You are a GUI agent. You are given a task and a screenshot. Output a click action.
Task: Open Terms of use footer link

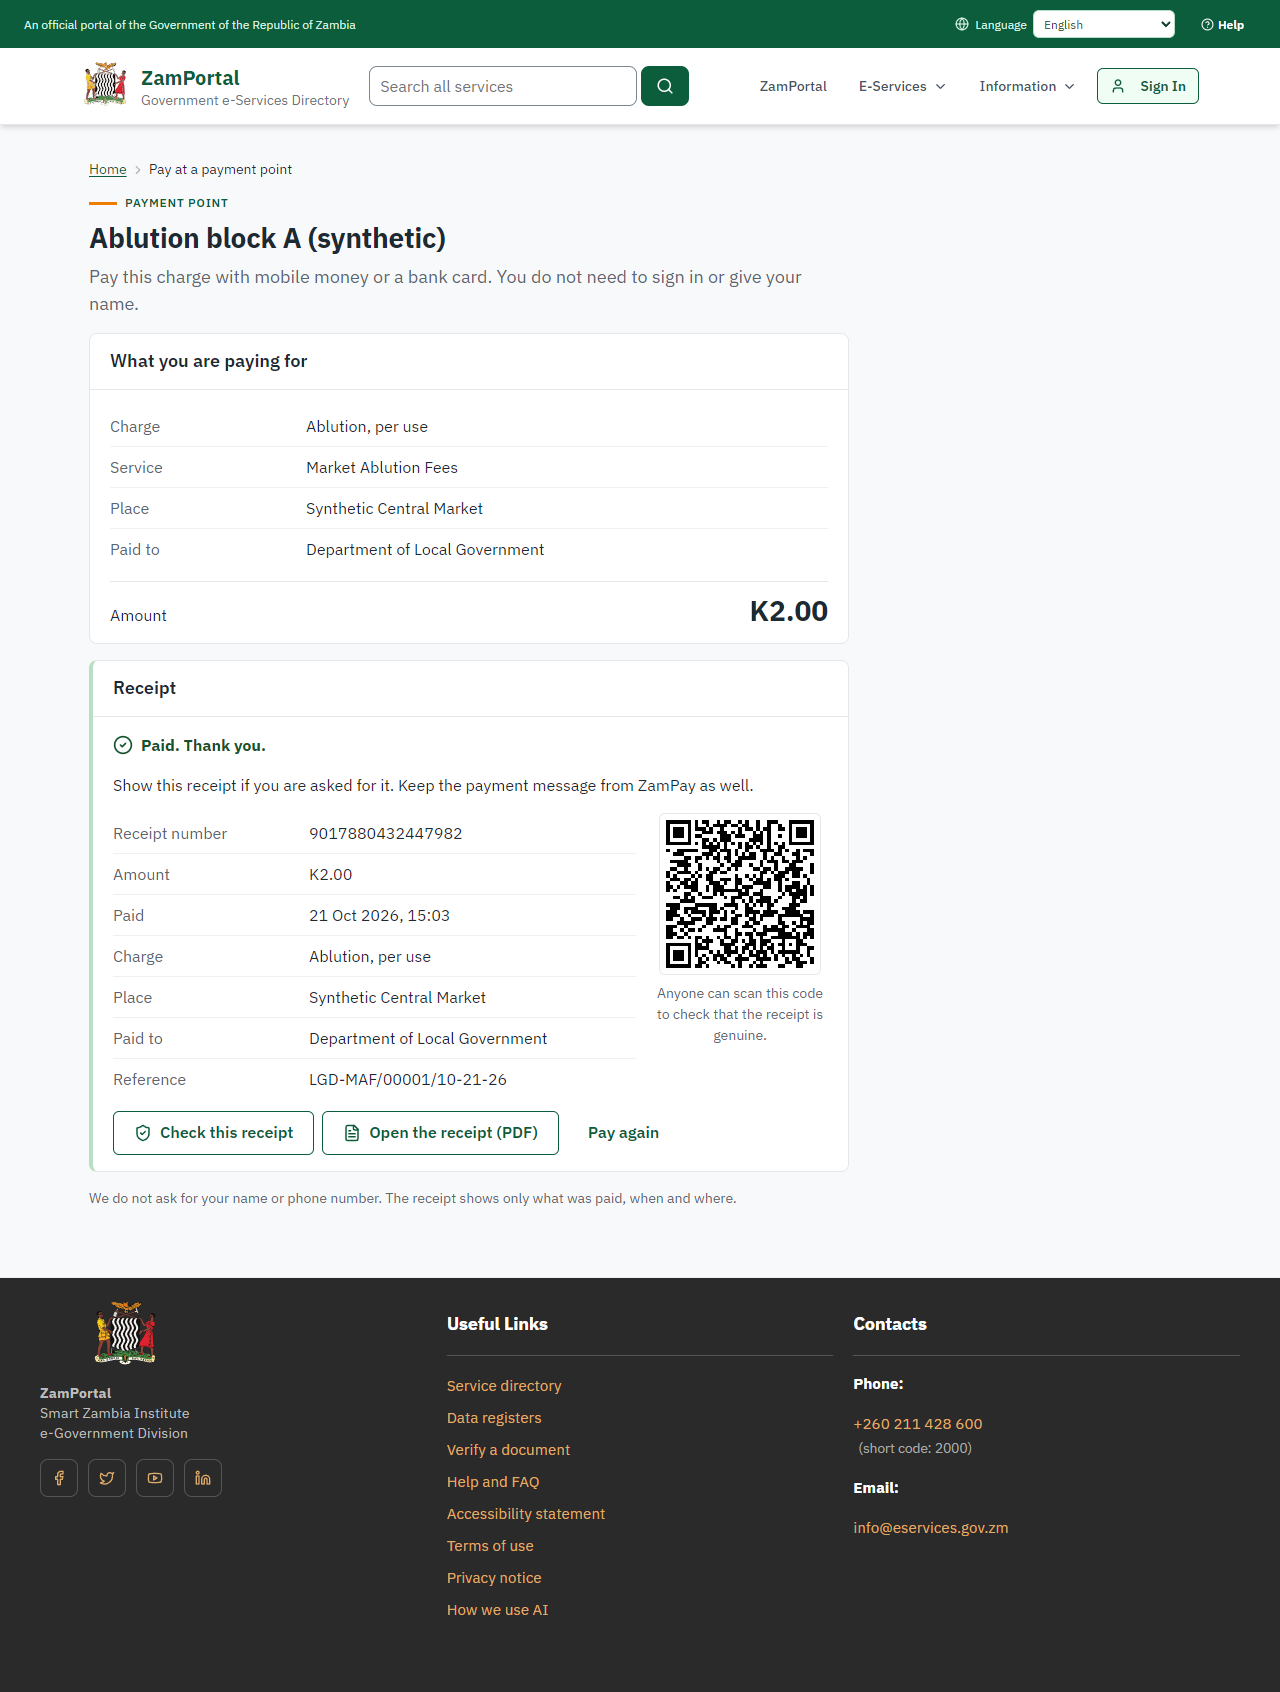[x=490, y=1546]
